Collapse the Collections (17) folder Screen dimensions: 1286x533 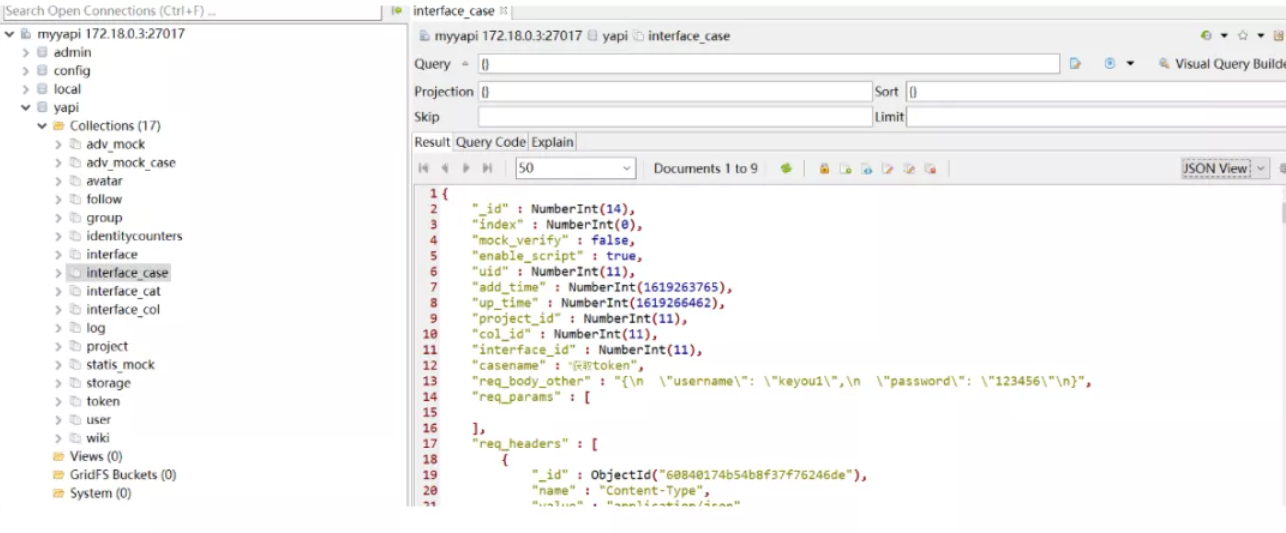[42, 126]
